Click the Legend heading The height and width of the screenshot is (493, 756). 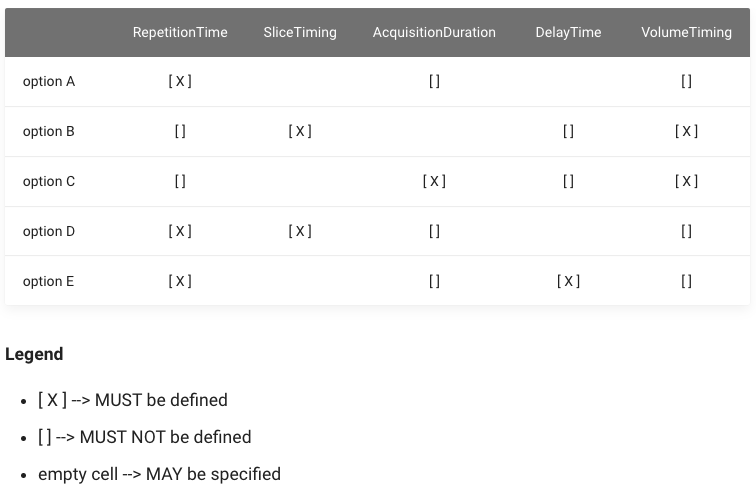pyautogui.click(x=34, y=354)
